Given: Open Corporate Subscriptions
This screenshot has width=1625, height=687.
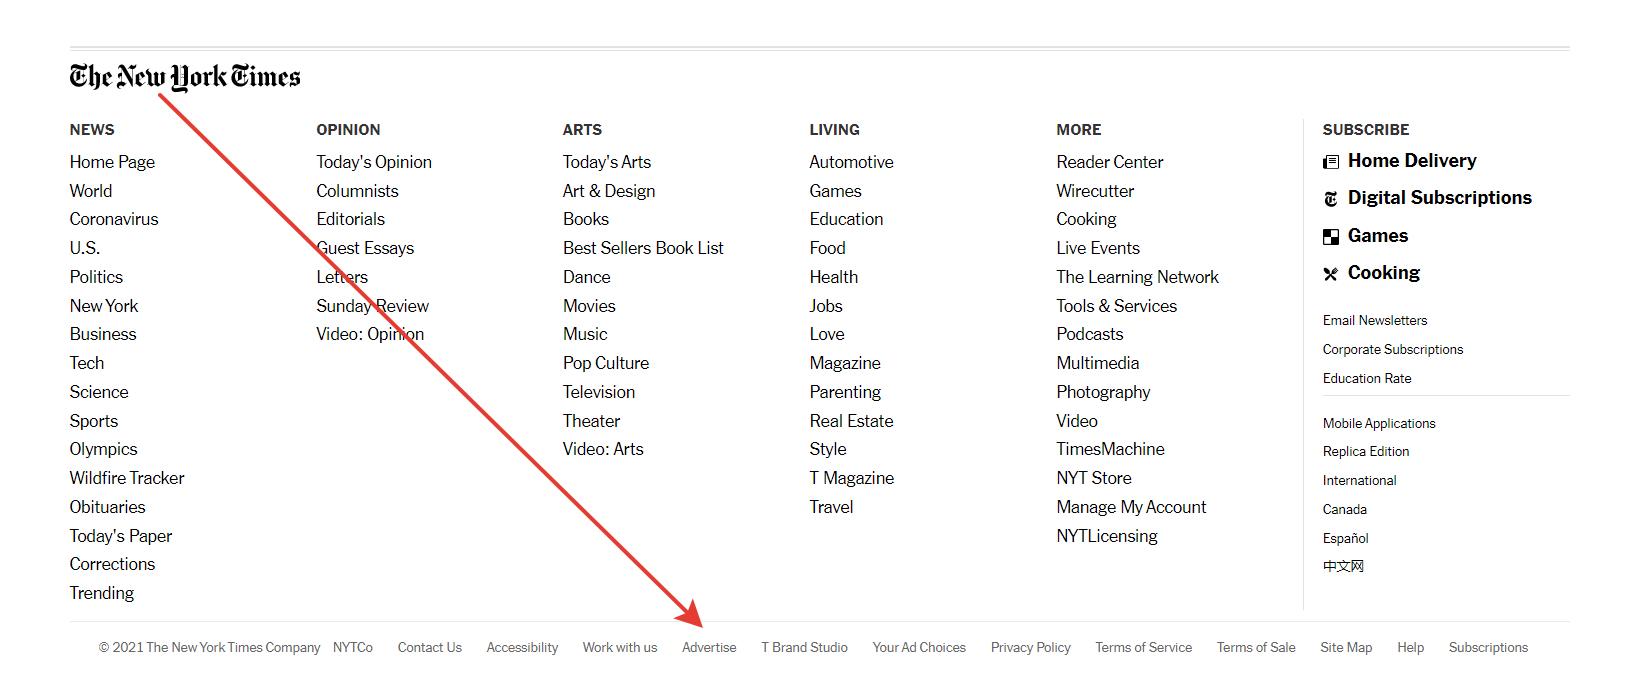Looking at the screenshot, I should point(1393,349).
